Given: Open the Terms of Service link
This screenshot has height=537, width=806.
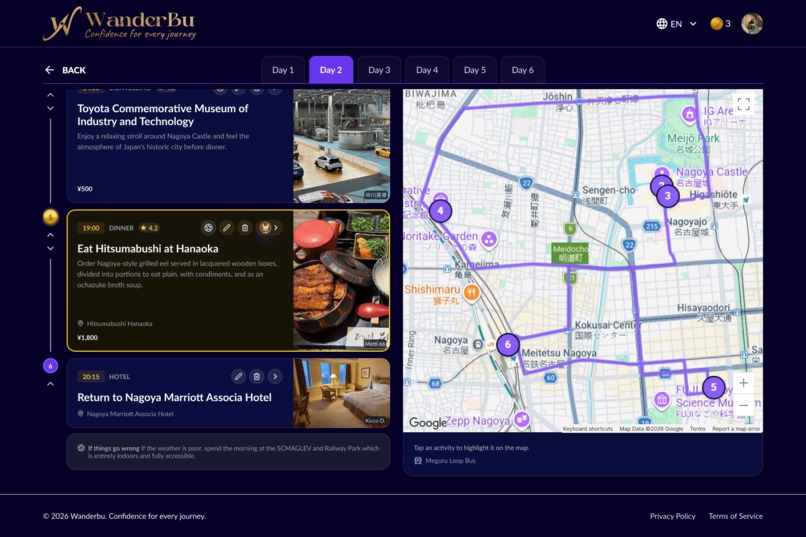Looking at the screenshot, I should pos(736,516).
